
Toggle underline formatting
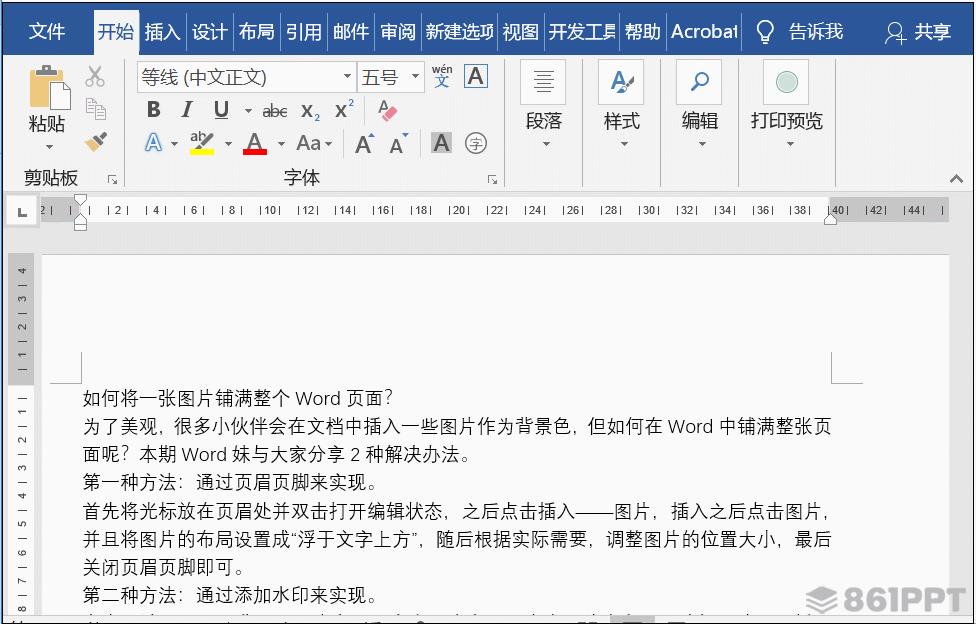click(221, 110)
